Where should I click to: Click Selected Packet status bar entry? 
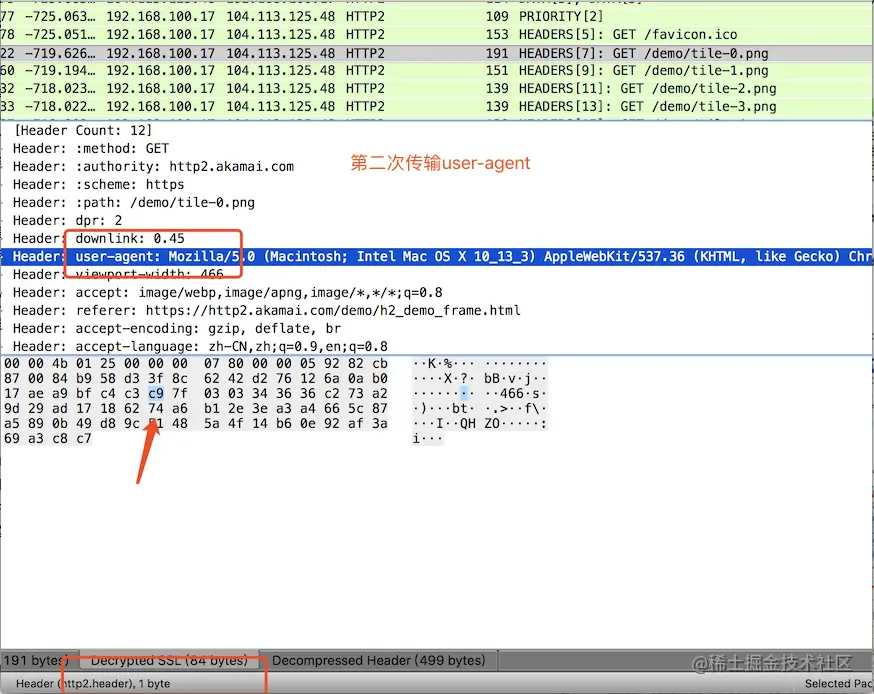tap(838, 683)
